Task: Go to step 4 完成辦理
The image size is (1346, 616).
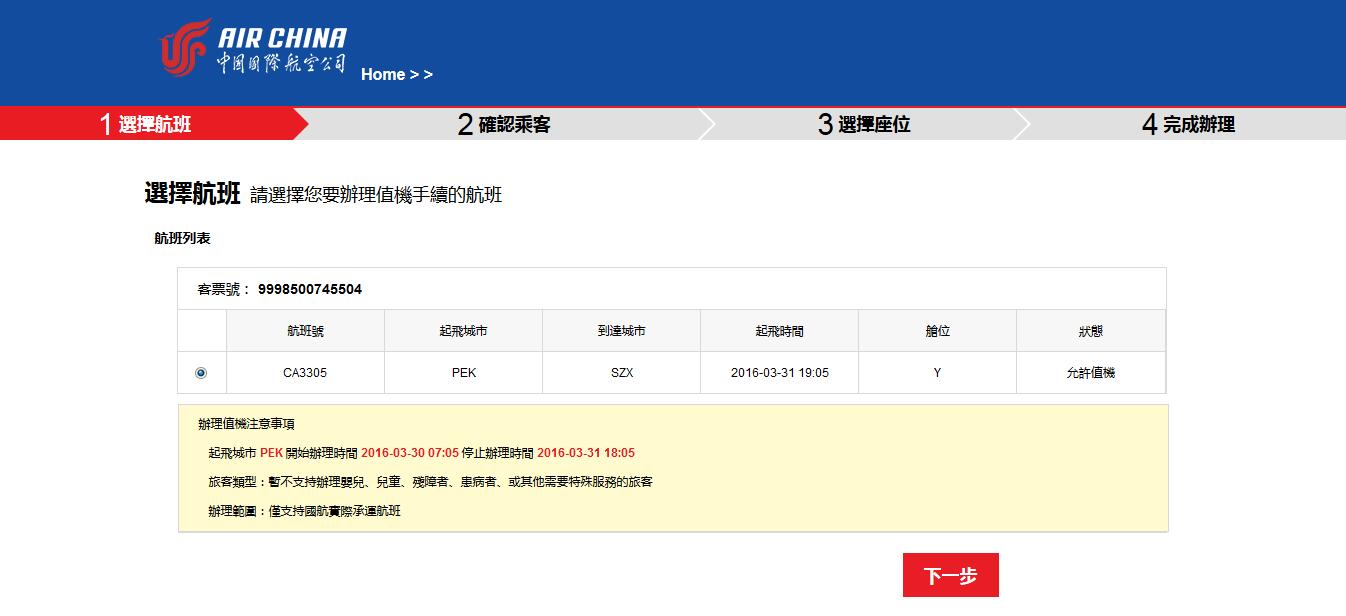Action: (1188, 125)
